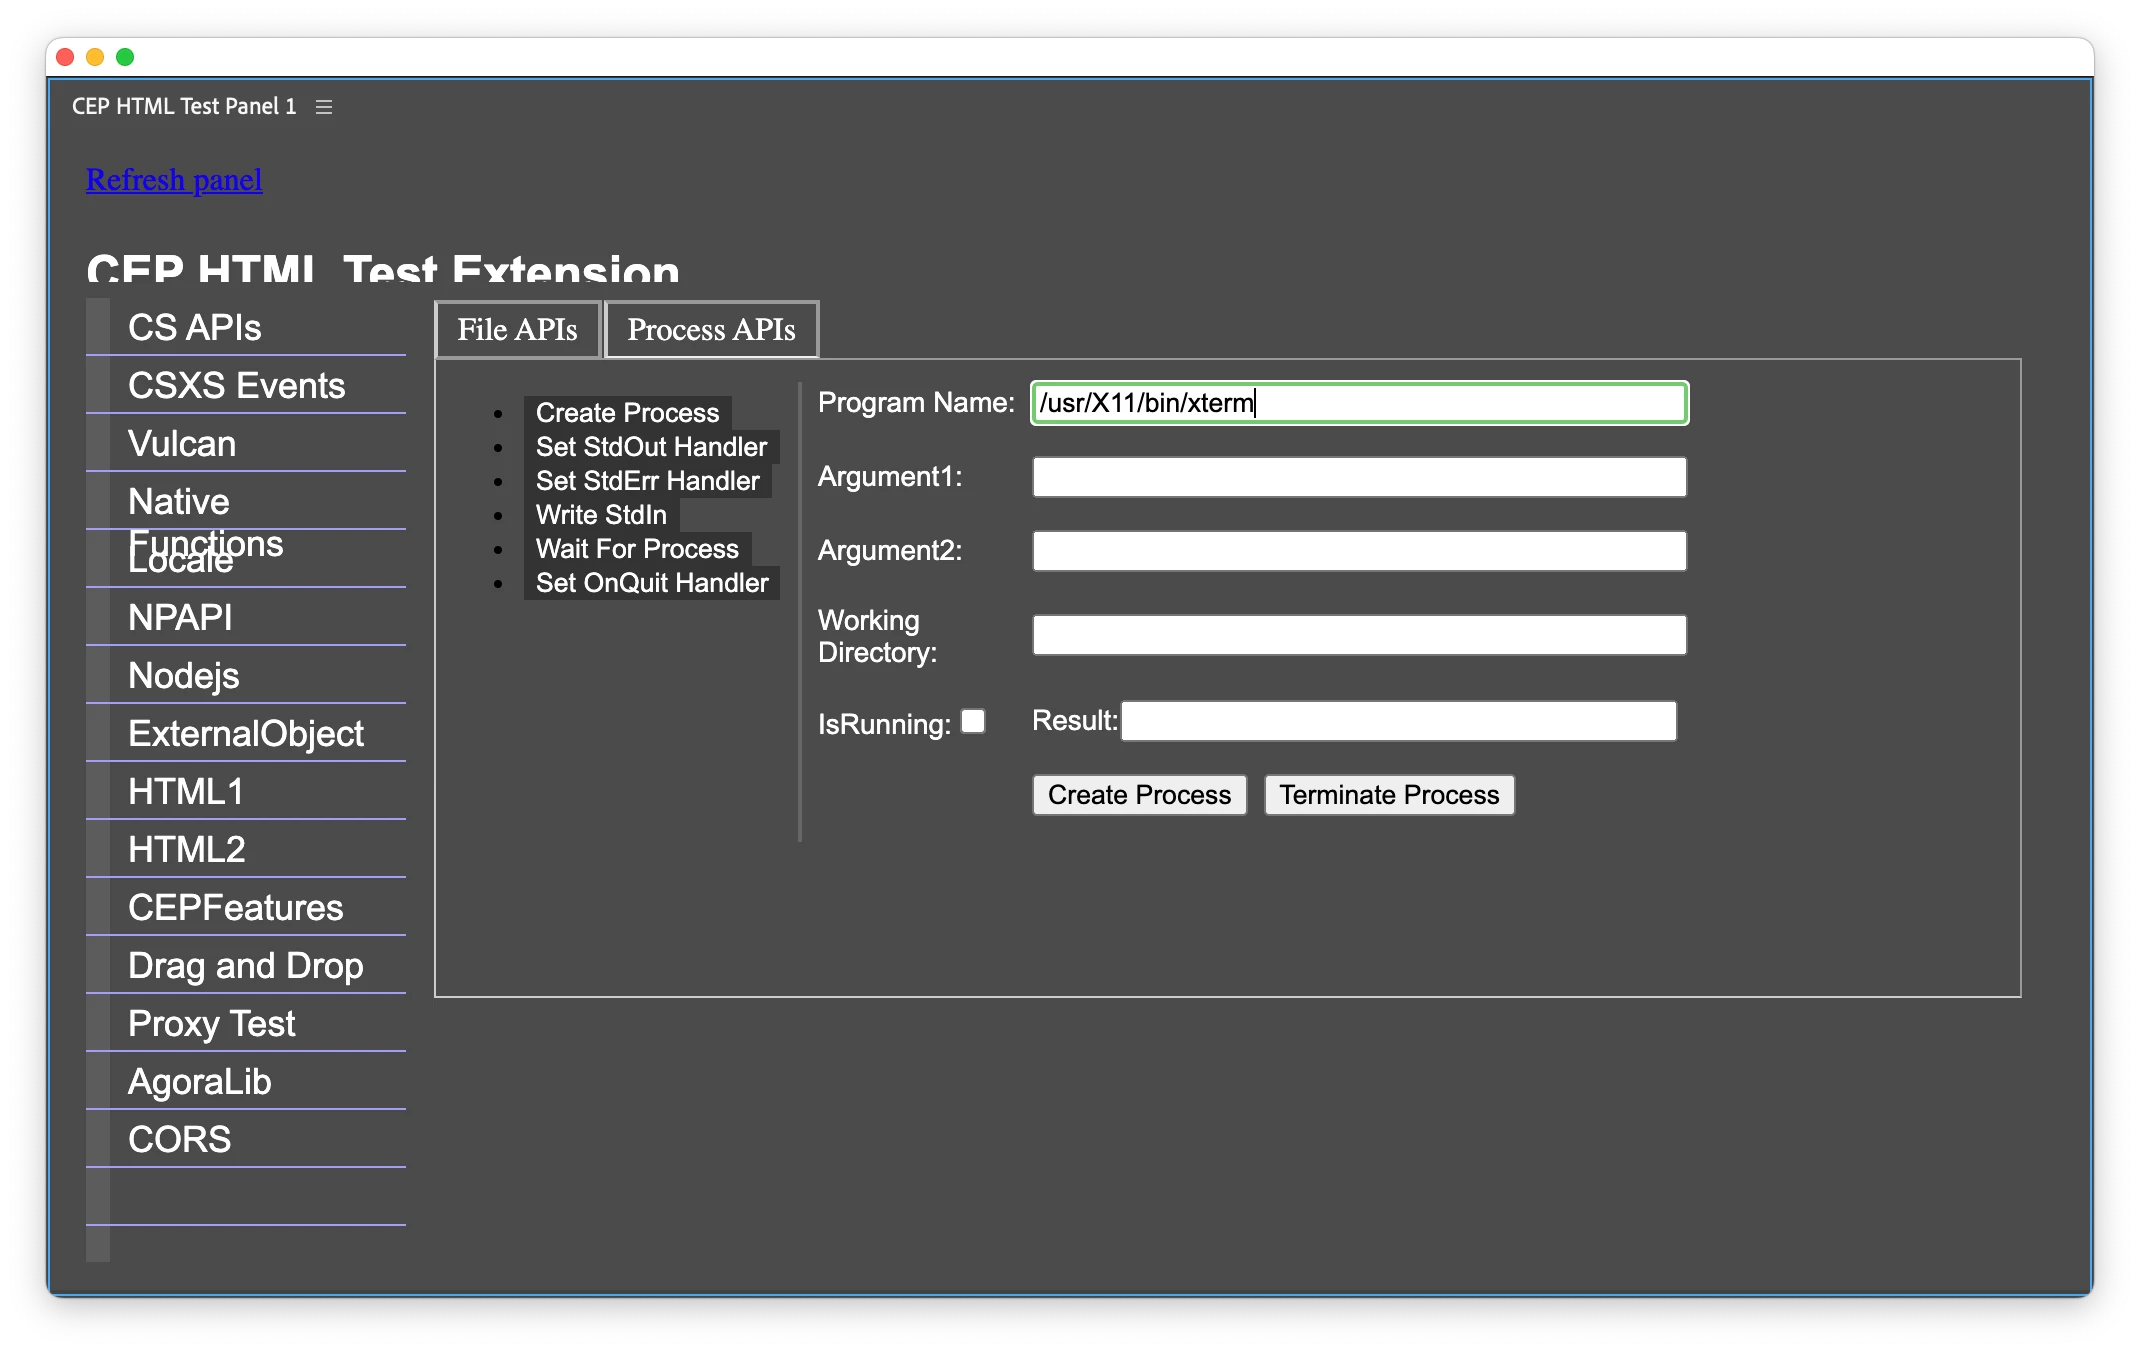The image size is (2140, 1352).
Task: Switch to the File APIs tab
Action: [517, 330]
